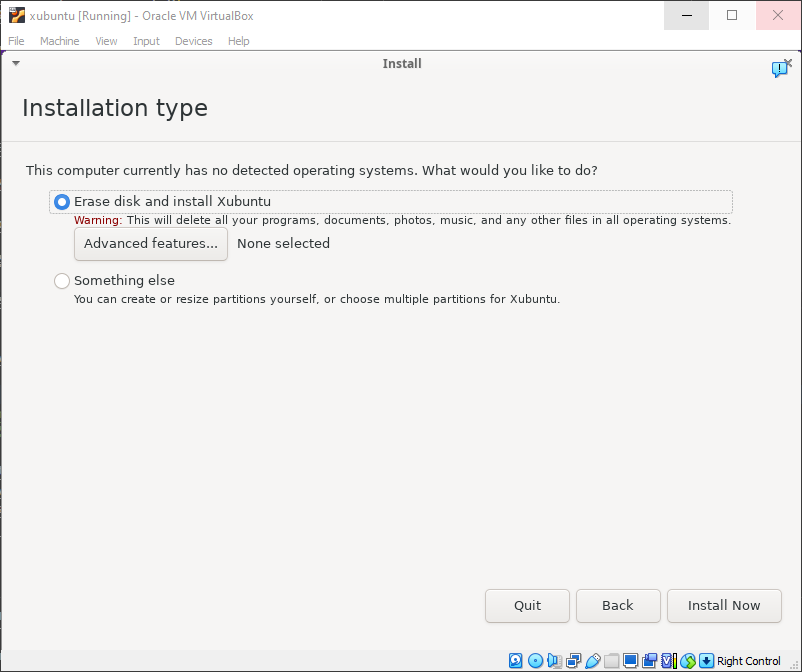Open the Devices menu
Viewport: 802px width, 672px height.
[193, 41]
